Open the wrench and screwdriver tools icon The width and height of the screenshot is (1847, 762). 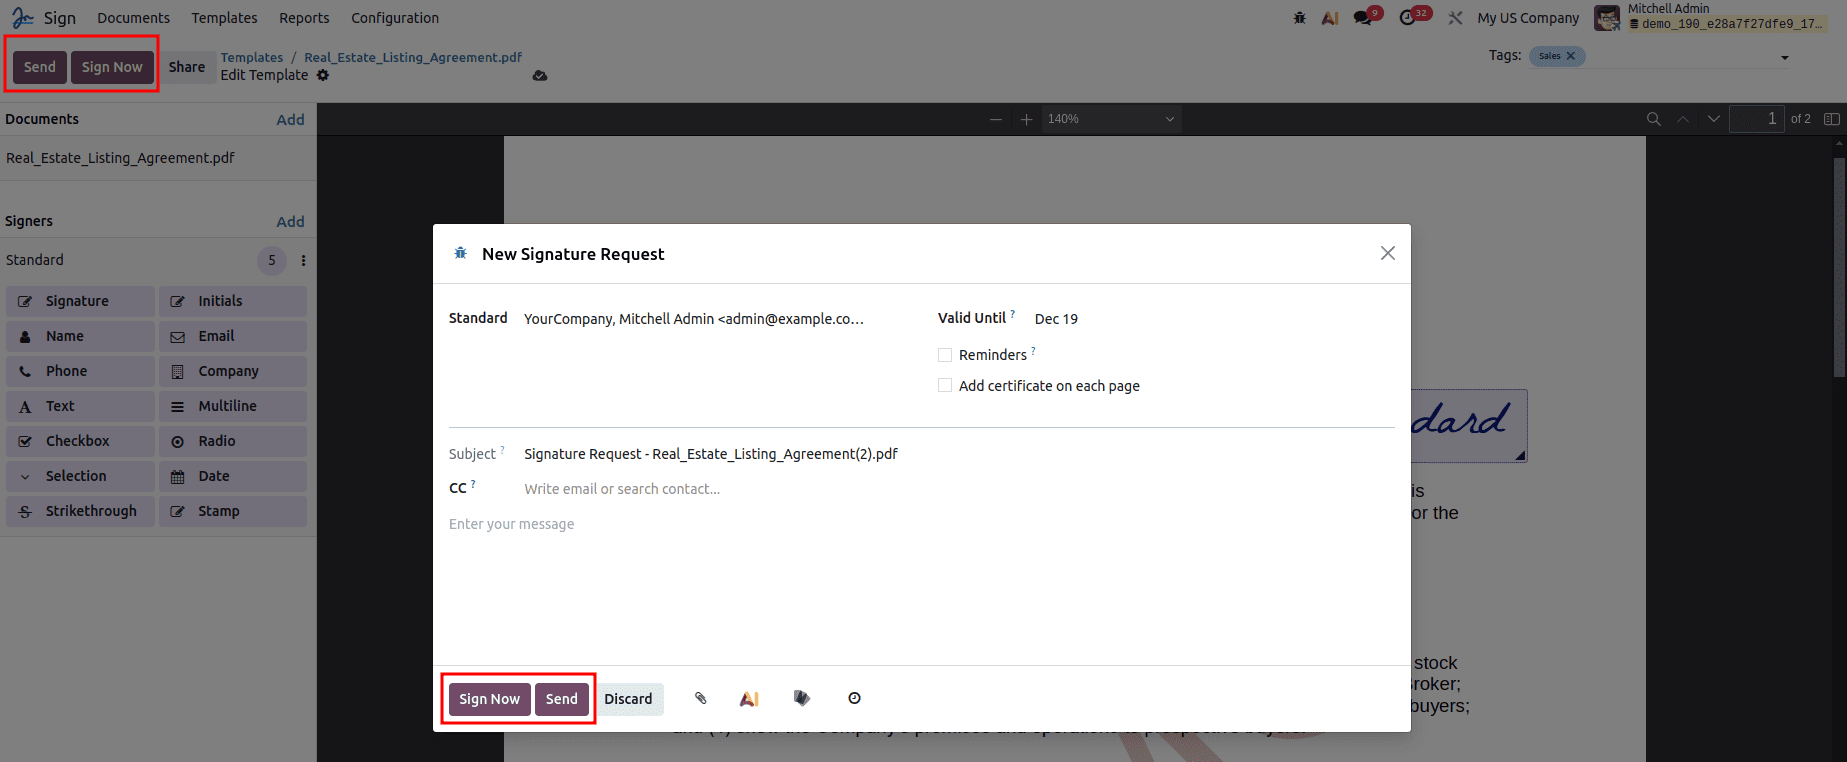coord(1456,18)
